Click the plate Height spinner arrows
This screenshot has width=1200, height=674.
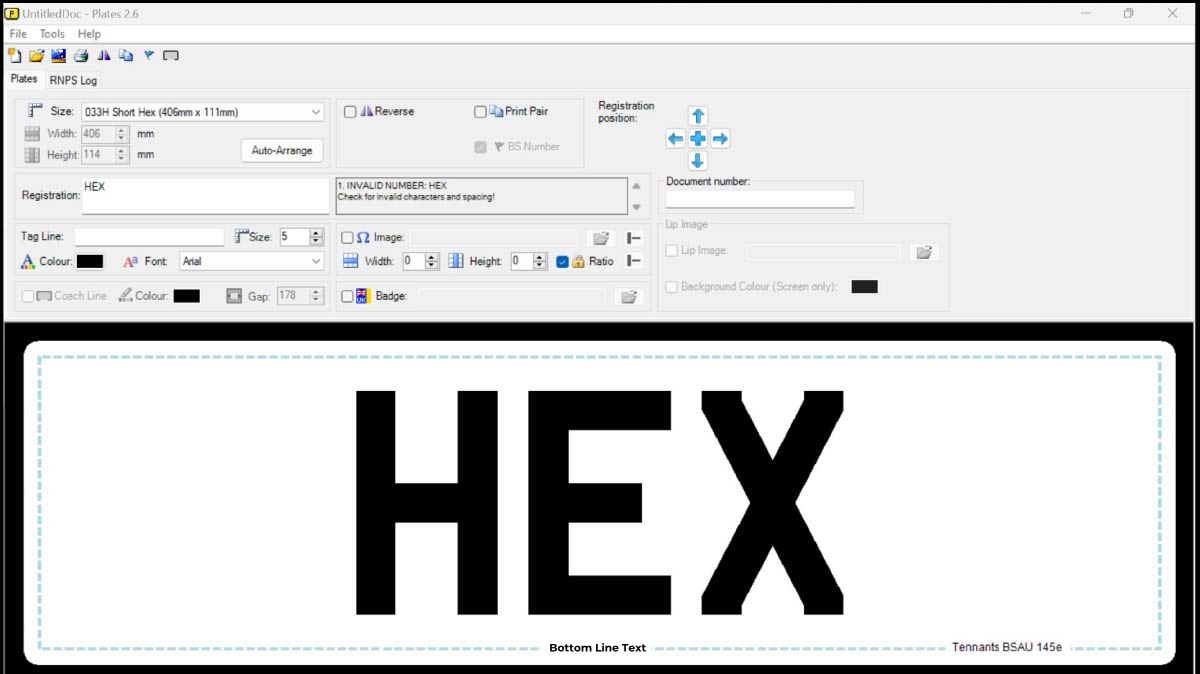point(122,155)
